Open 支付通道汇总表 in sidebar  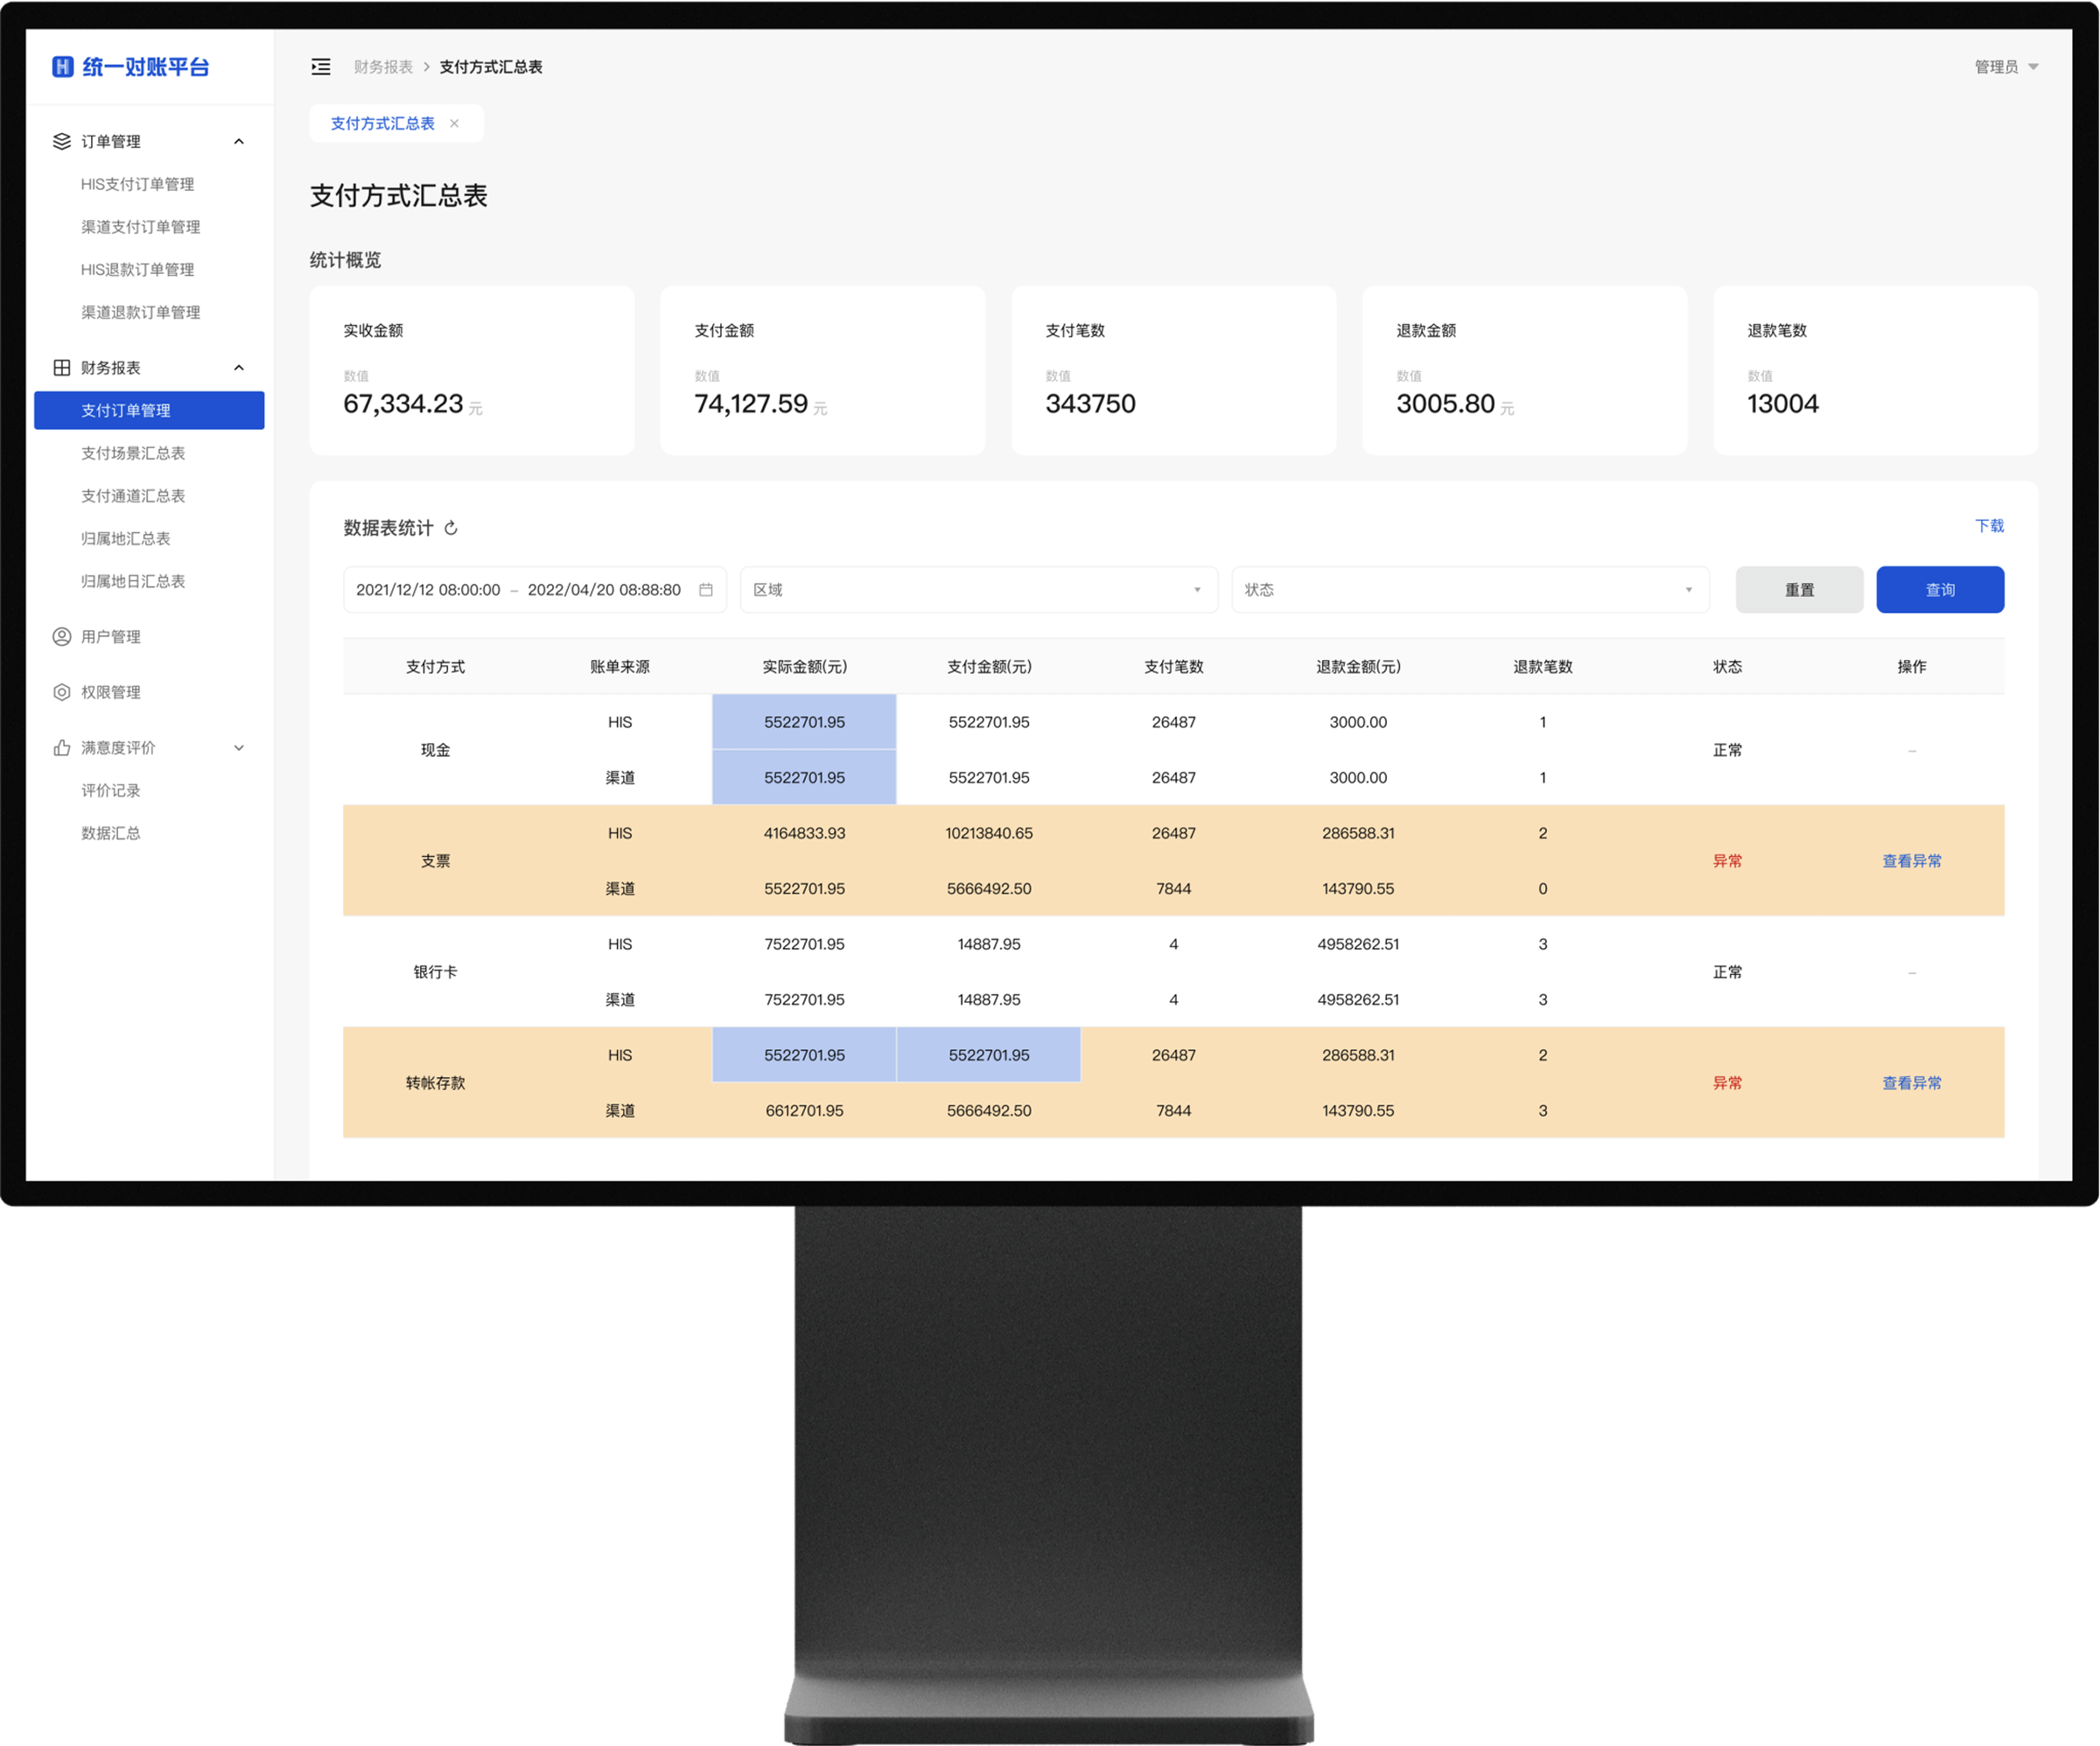click(133, 495)
